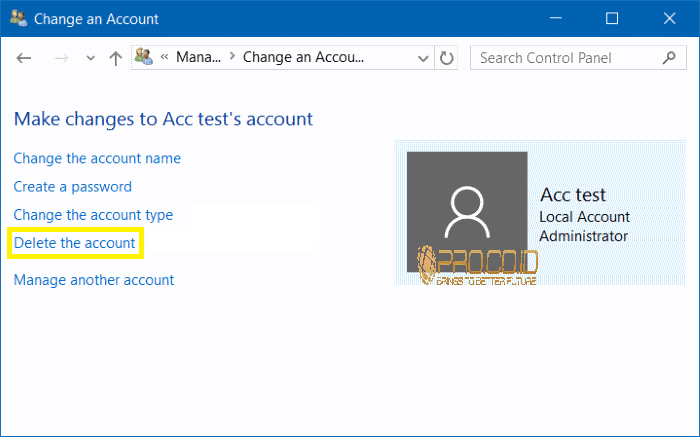
Task: Click the forward navigation arrow
Action: (x=61, y=58)
